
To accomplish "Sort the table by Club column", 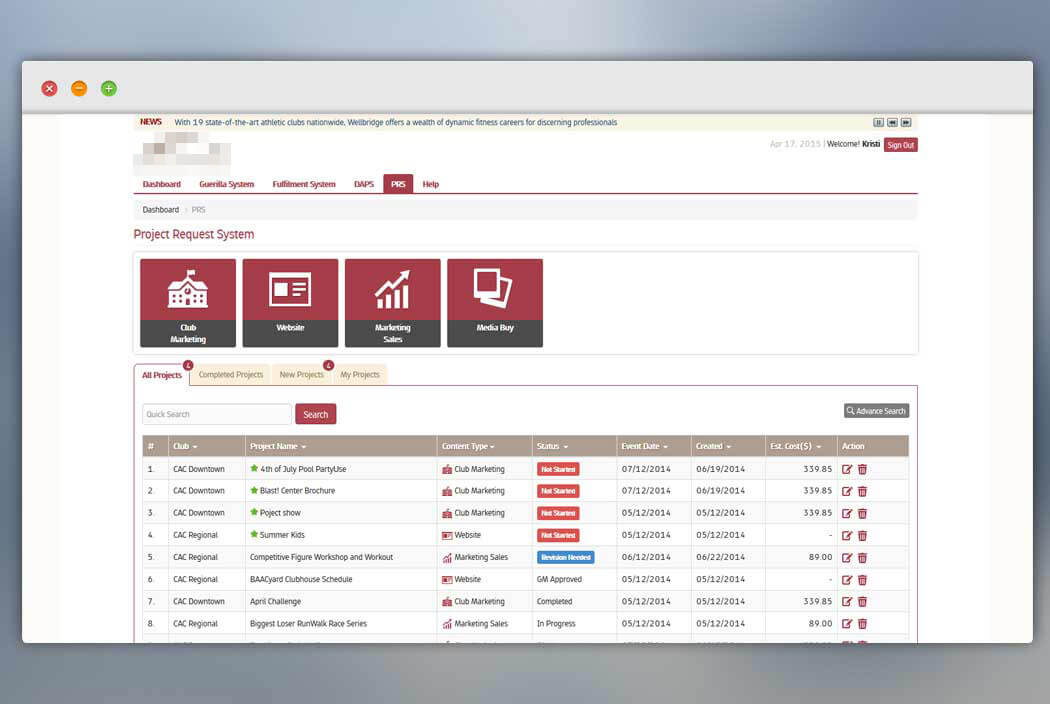I will pos(185,446).
